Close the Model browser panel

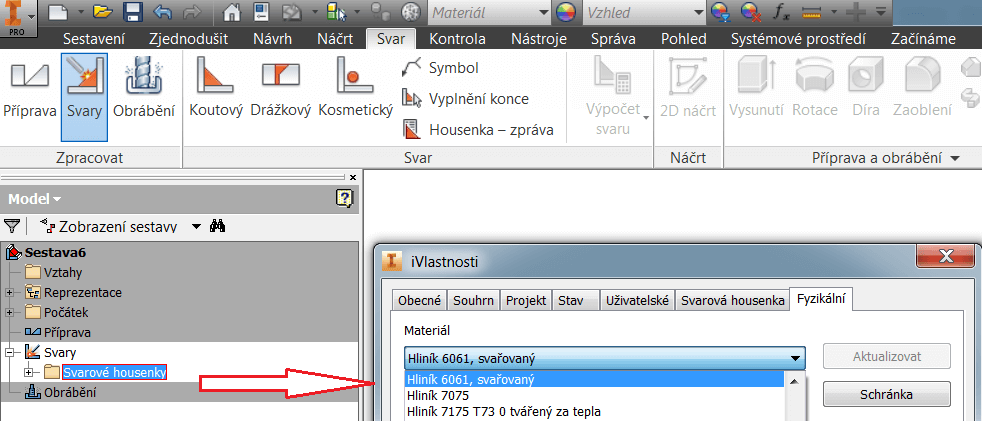pos(353,177)
